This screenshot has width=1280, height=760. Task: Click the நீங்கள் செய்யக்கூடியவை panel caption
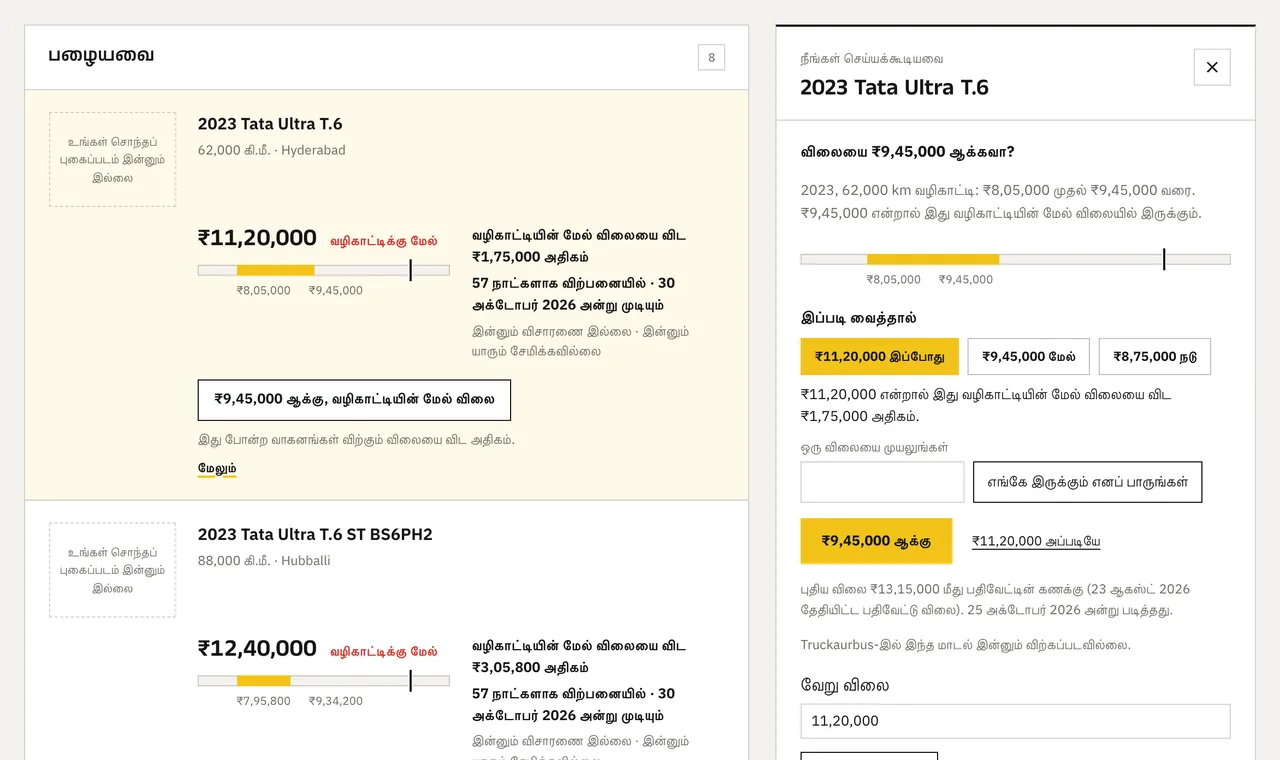click(872, 59)
